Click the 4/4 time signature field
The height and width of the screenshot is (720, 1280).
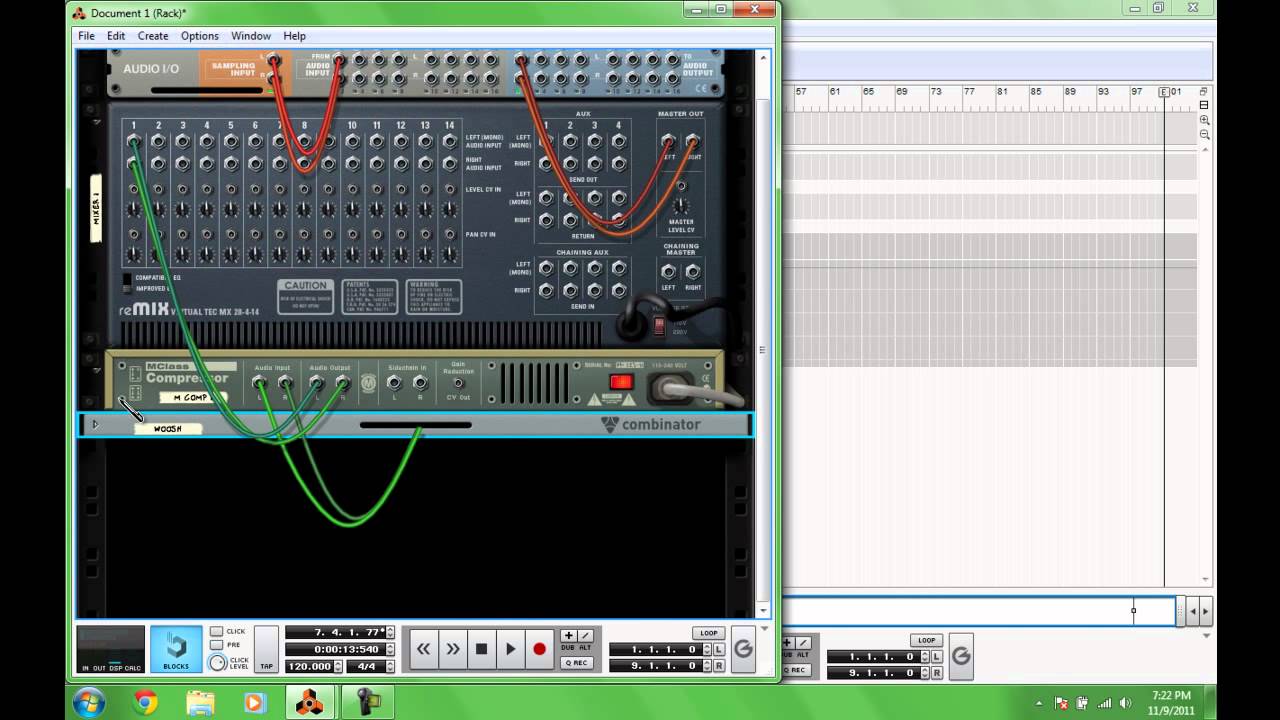pos(366,666)
